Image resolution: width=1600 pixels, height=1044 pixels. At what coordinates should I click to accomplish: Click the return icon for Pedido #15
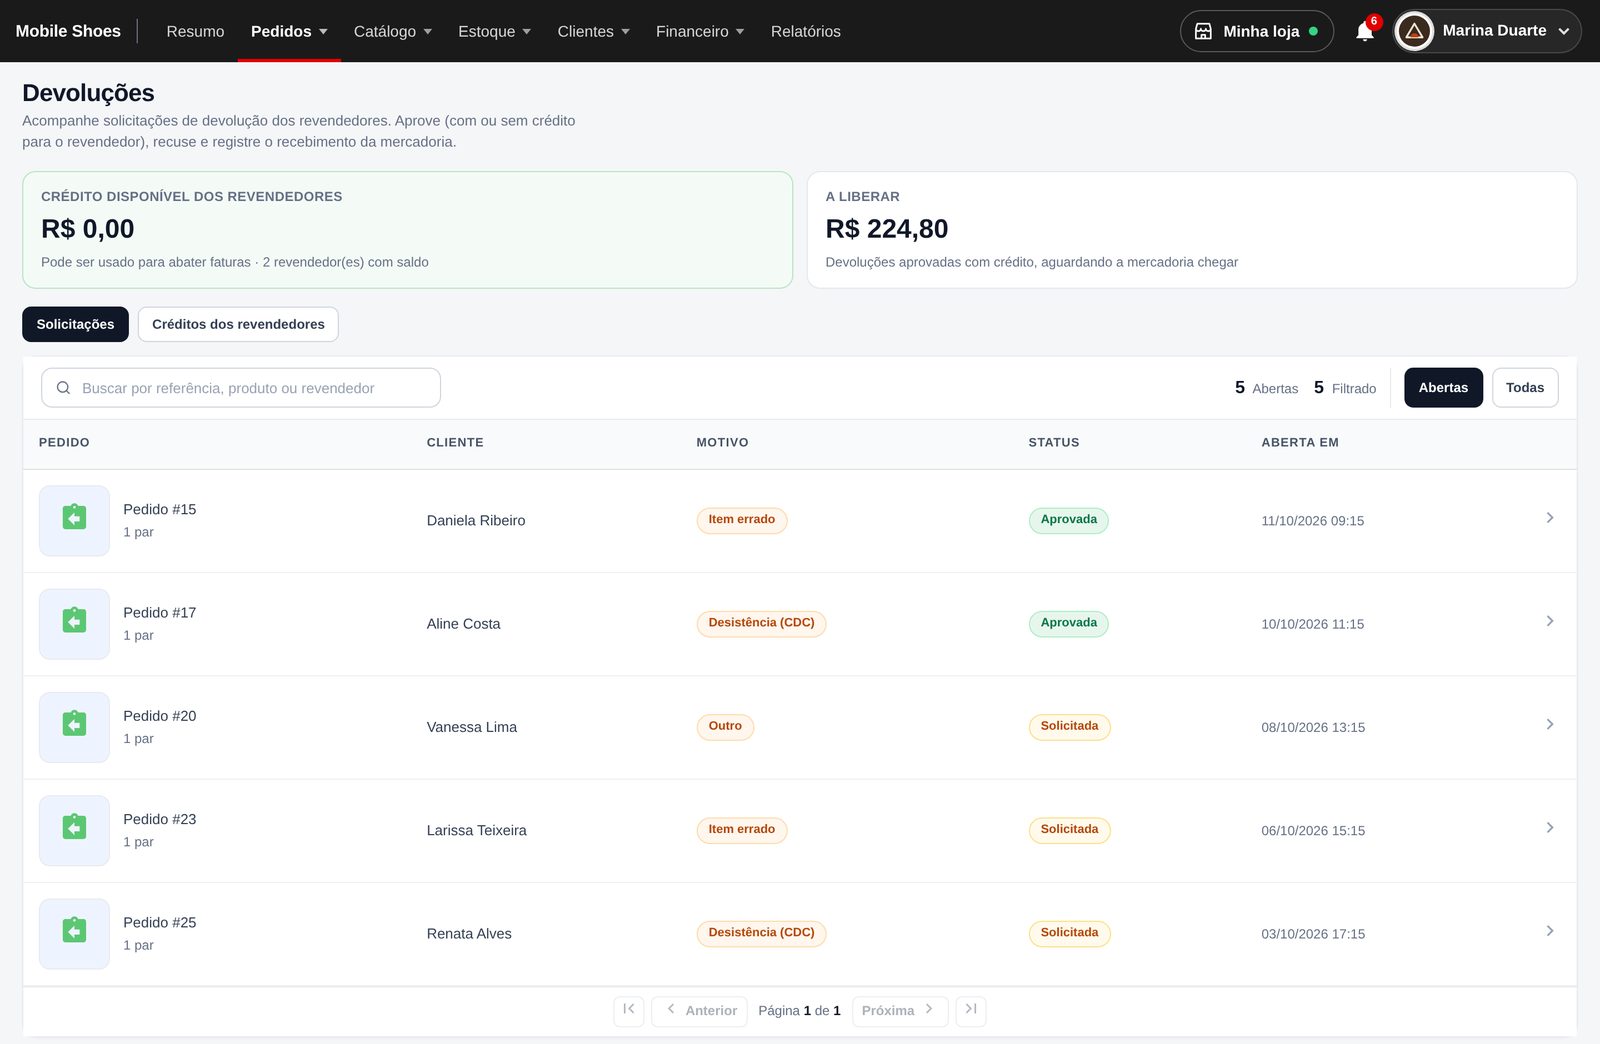tap(74, 520)
